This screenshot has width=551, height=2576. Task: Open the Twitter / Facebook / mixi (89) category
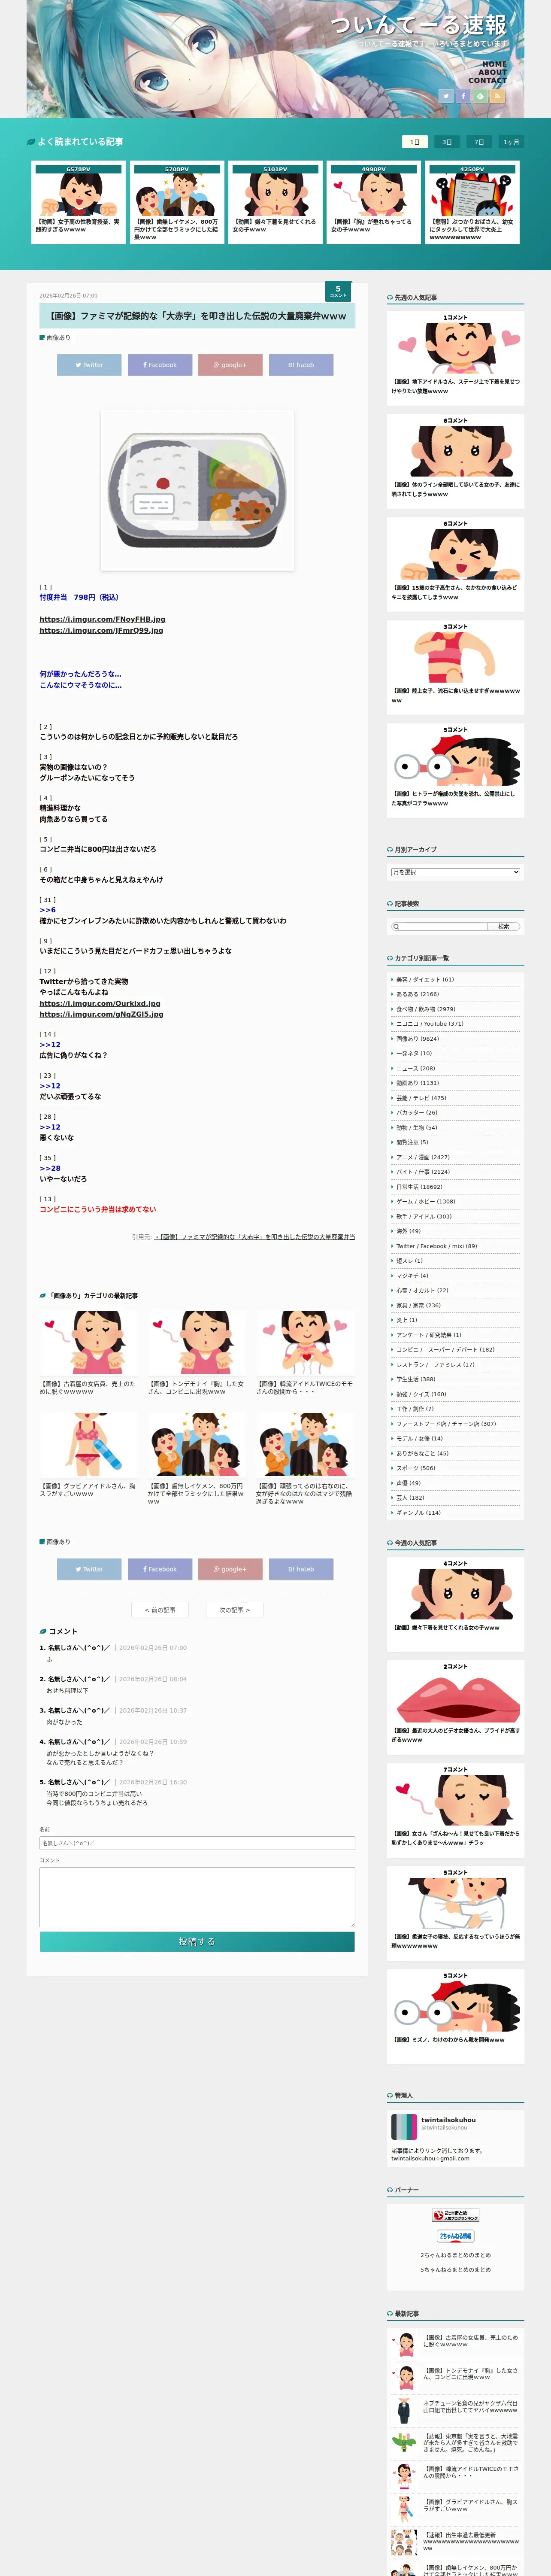pyautogui.click(x=436, y=1246)
